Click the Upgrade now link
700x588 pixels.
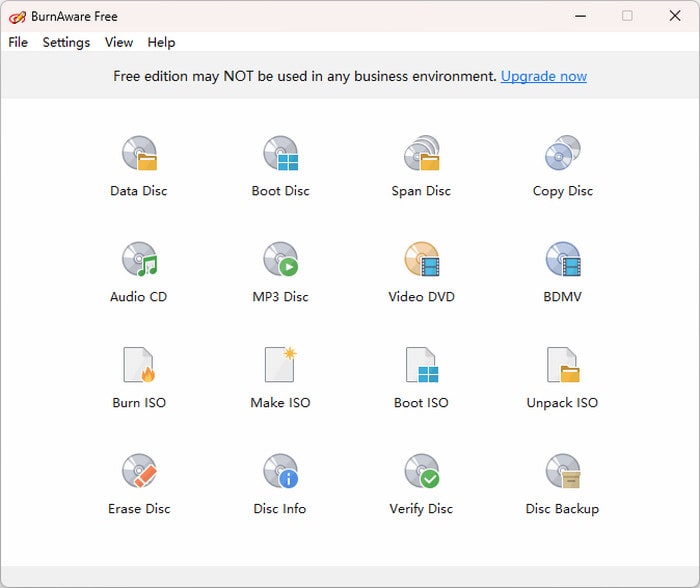pyautogui.click(x=543, y=76)
